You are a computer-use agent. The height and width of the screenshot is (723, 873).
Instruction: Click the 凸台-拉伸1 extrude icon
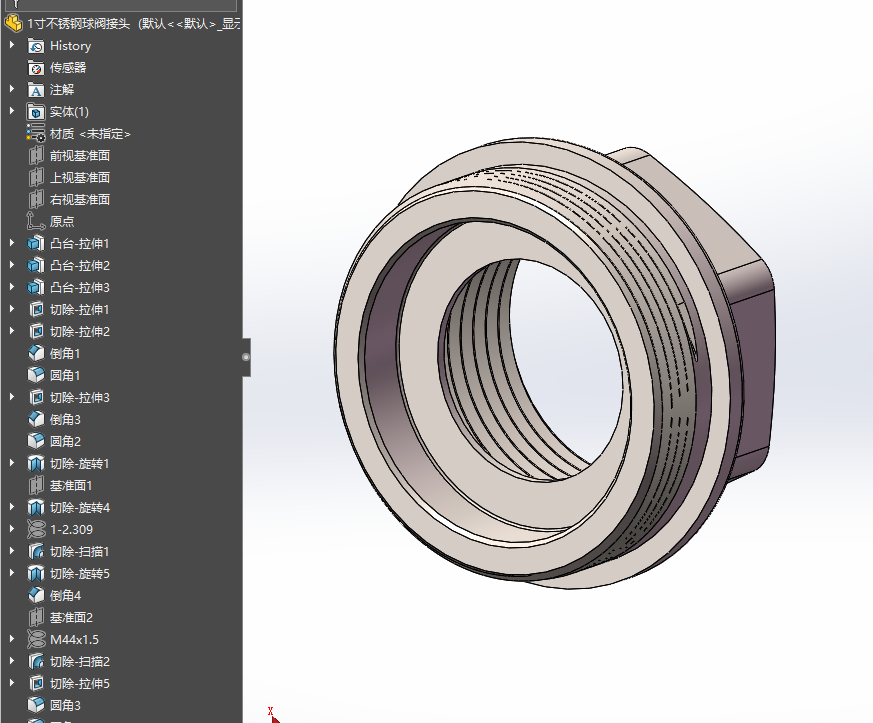tap(36, 244)
